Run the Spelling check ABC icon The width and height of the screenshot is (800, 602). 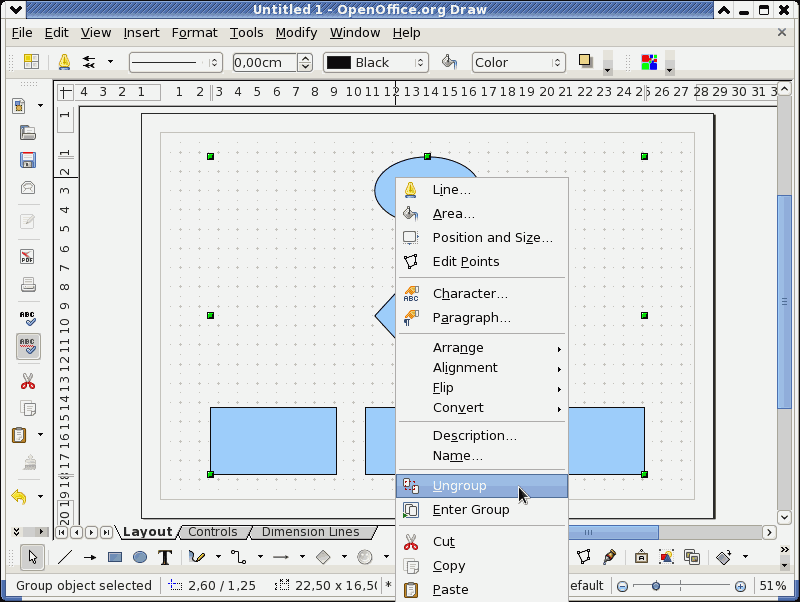(x=28, y=318)
